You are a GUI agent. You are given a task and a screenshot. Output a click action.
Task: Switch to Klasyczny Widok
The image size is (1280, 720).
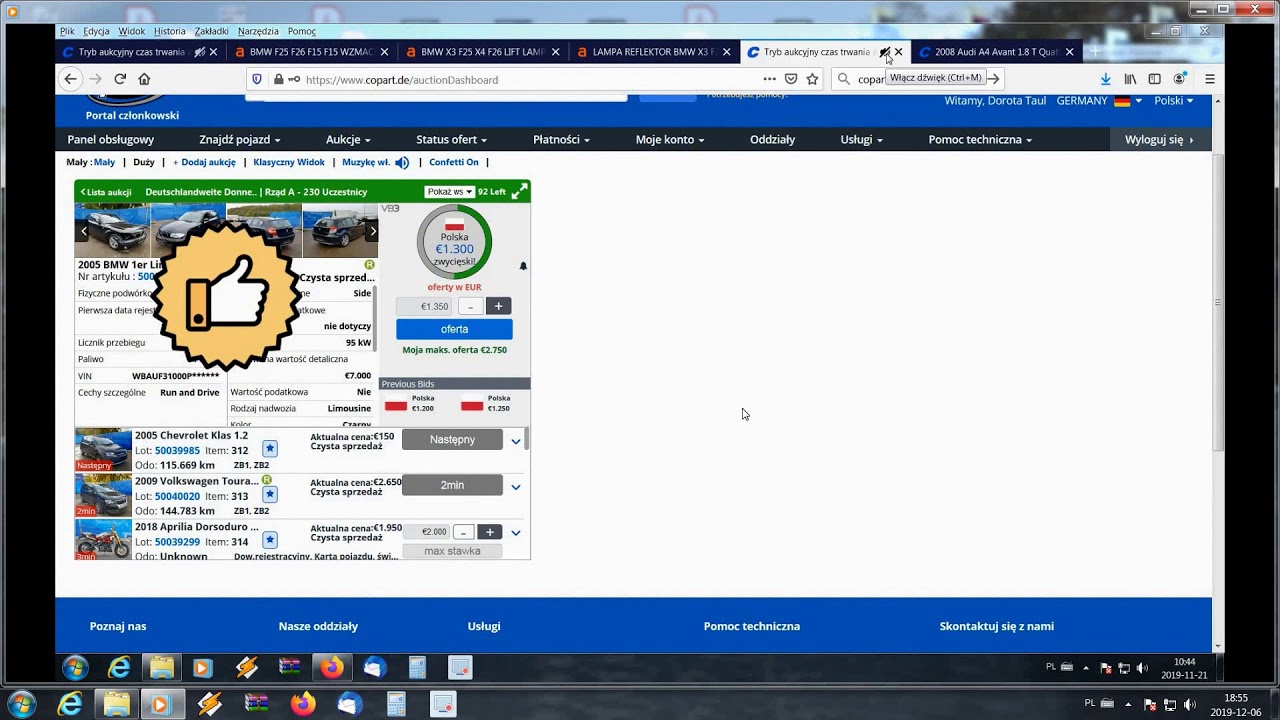[289, 163]
